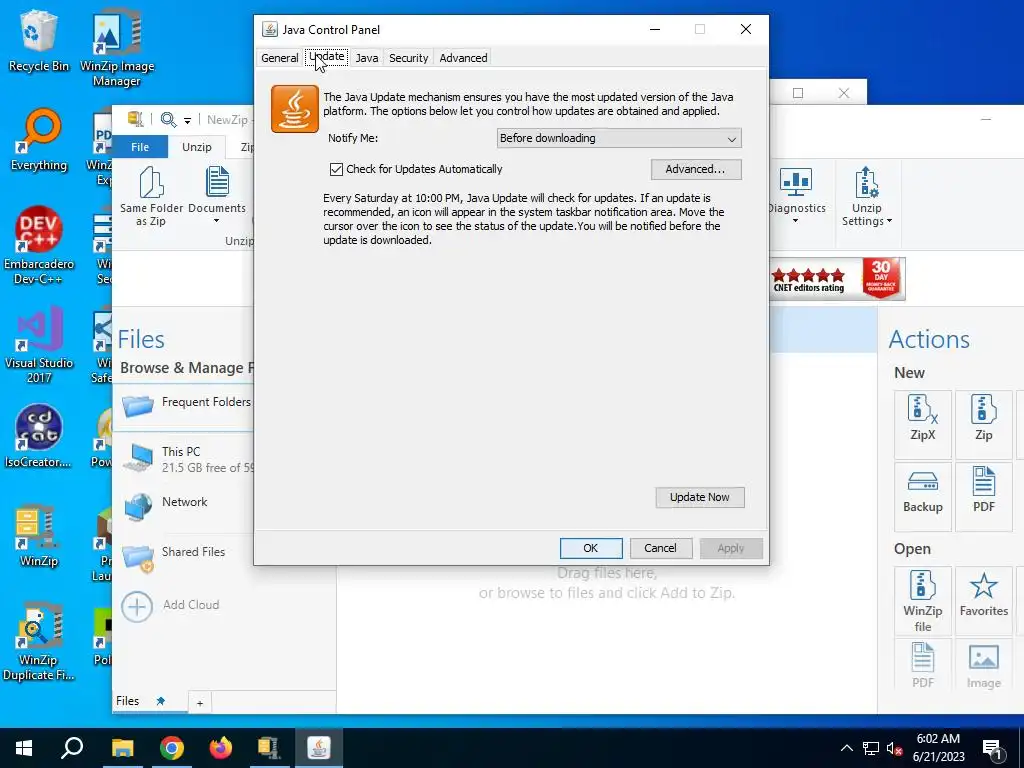
Task: Add a new tab with plus button
Action: [200, 703]
